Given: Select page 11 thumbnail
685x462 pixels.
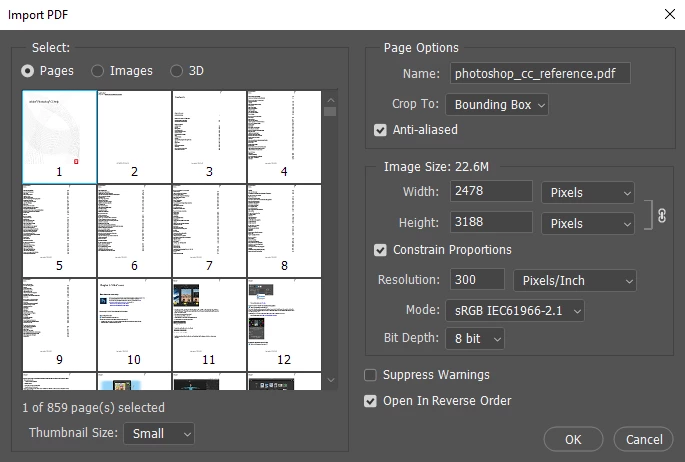Looking at the screenshot, I should 209,325.
